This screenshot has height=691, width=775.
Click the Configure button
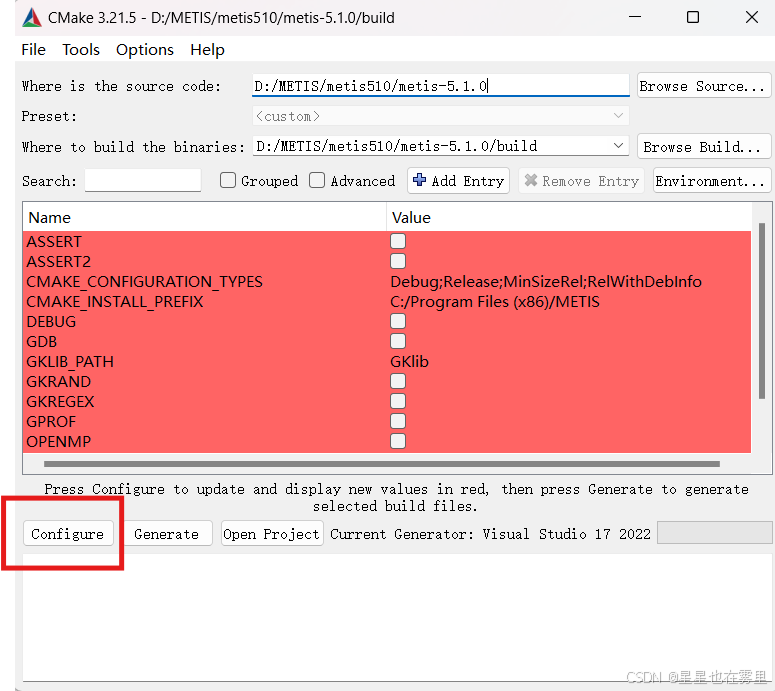click(68, 534)
